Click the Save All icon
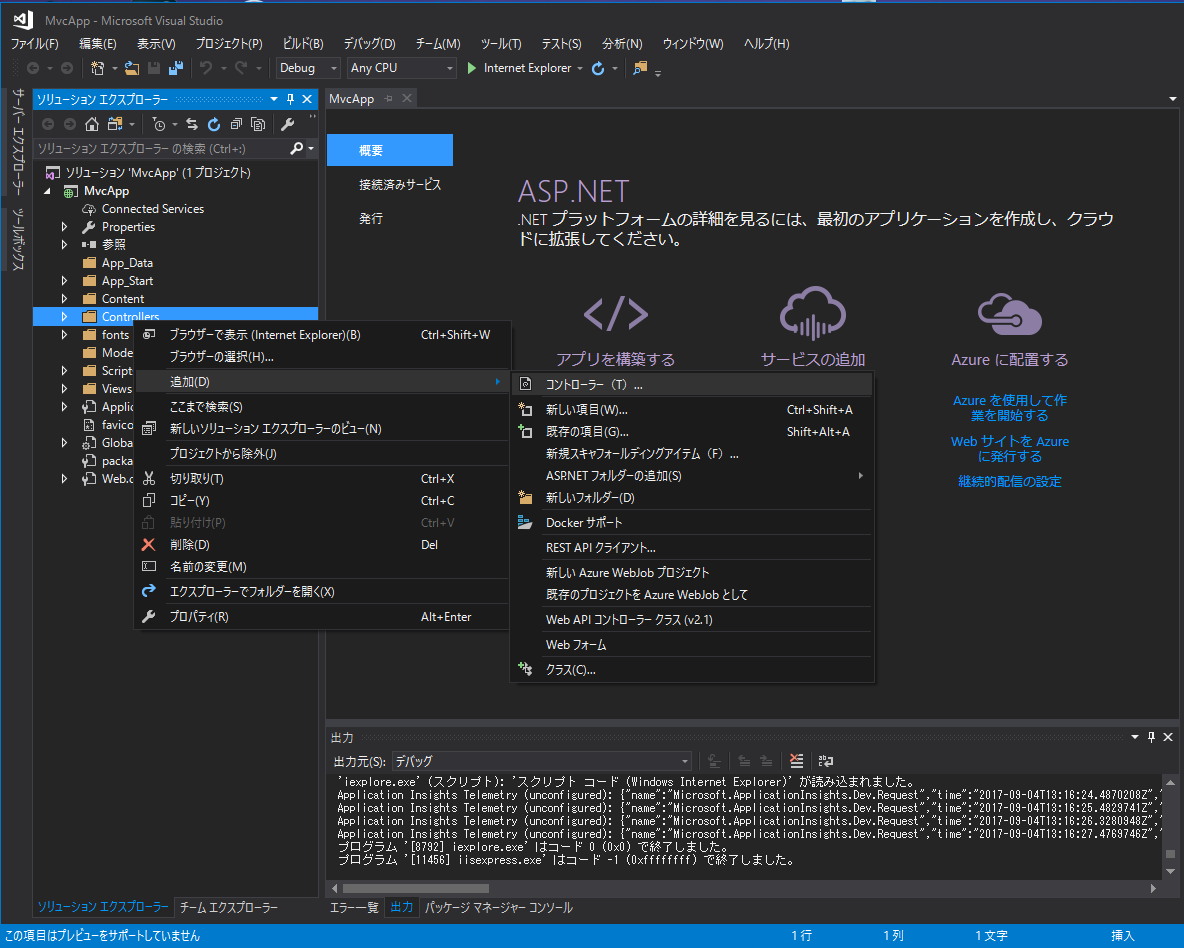1184x948 pixels. click(x=176, y=68)
